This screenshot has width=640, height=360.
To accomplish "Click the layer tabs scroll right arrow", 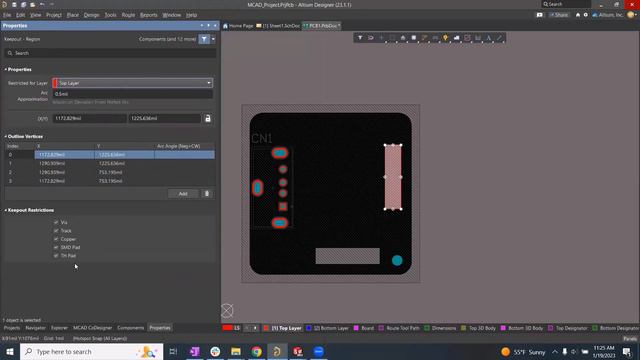I will pos(256,328).
